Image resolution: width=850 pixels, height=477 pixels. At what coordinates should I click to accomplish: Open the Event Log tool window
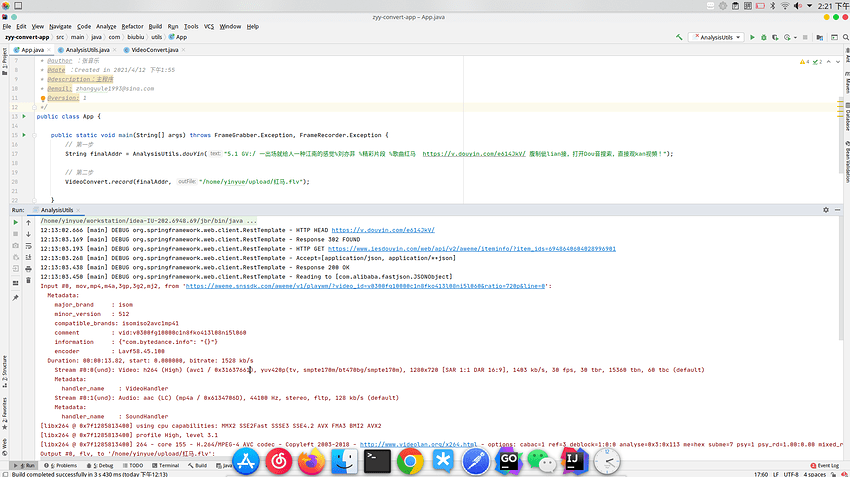click(825, 466)
